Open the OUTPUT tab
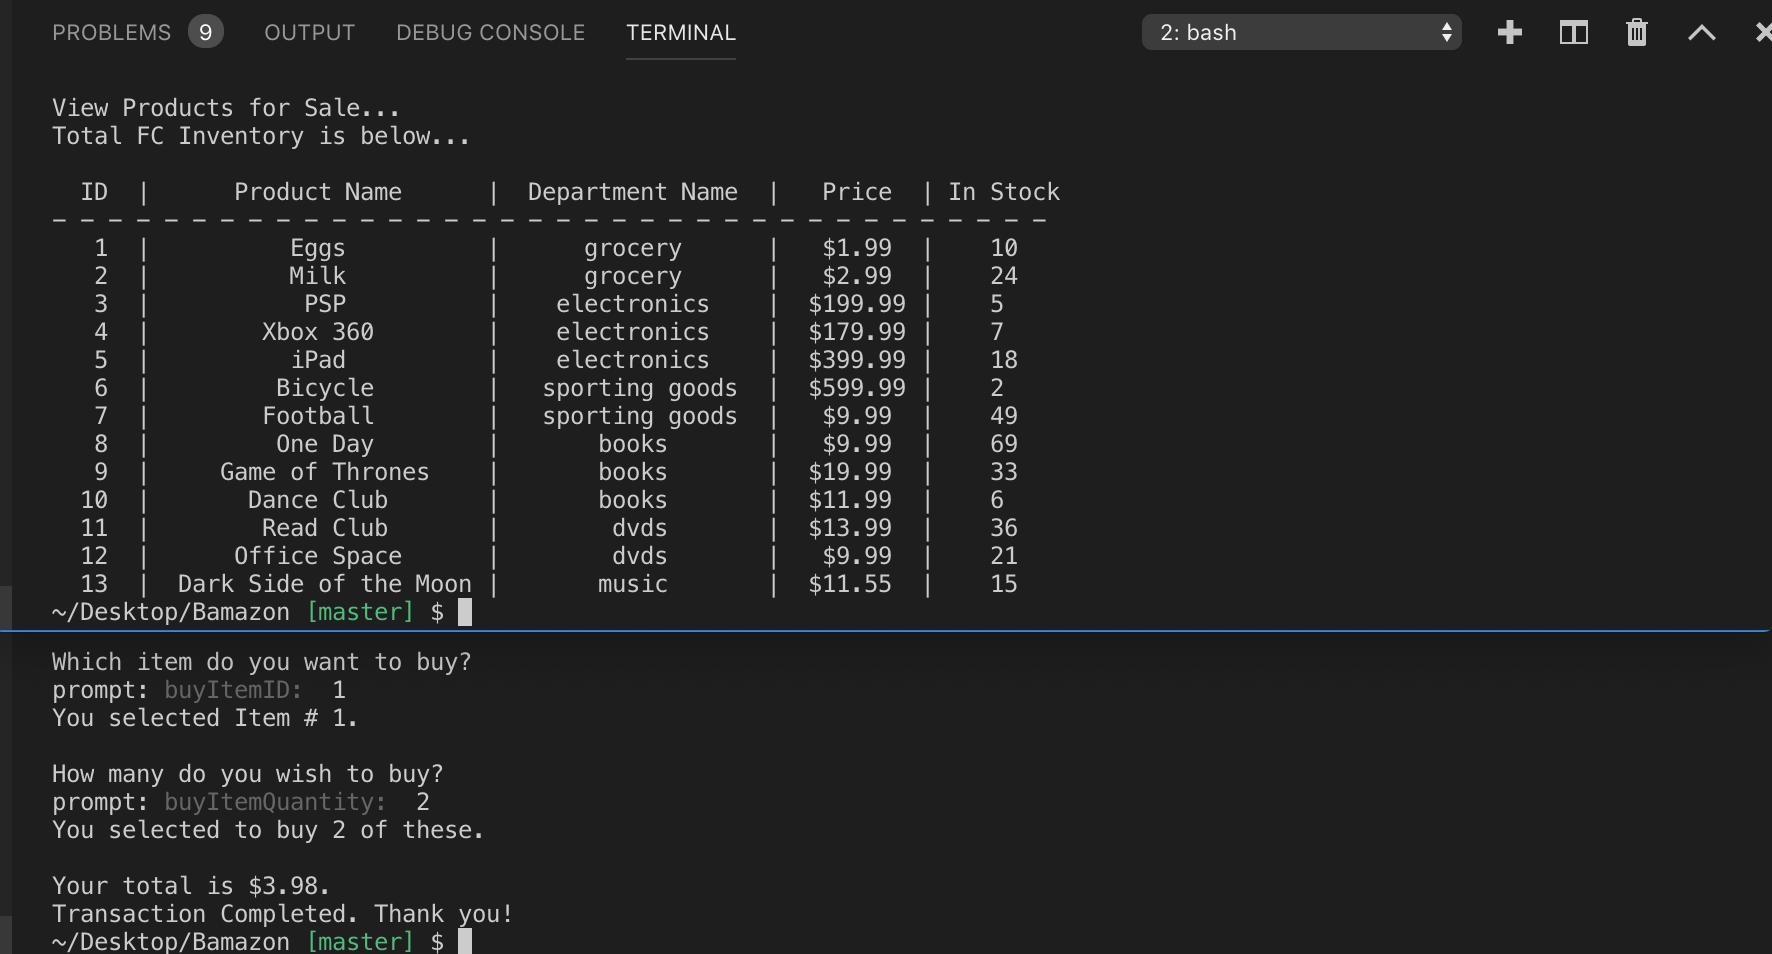The image size is (1772, 954). point(309,33)
